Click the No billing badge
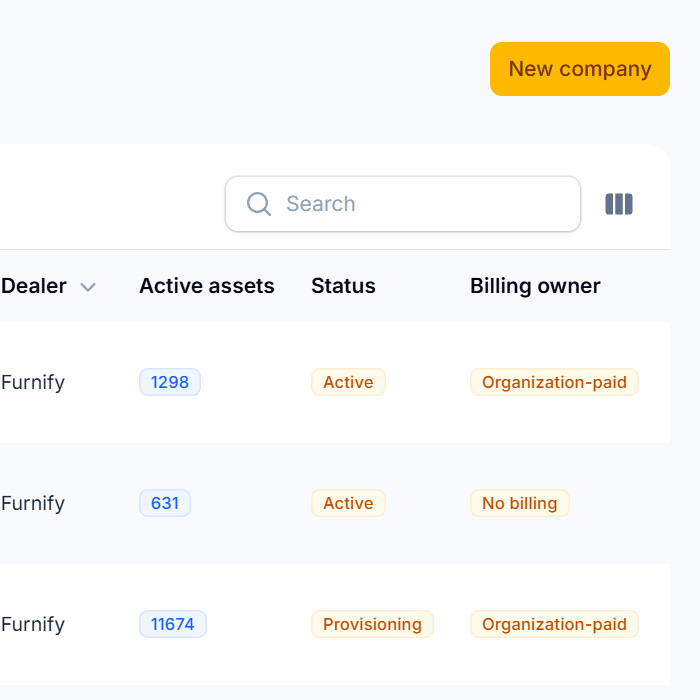700x700 pixels. point(520,503)
